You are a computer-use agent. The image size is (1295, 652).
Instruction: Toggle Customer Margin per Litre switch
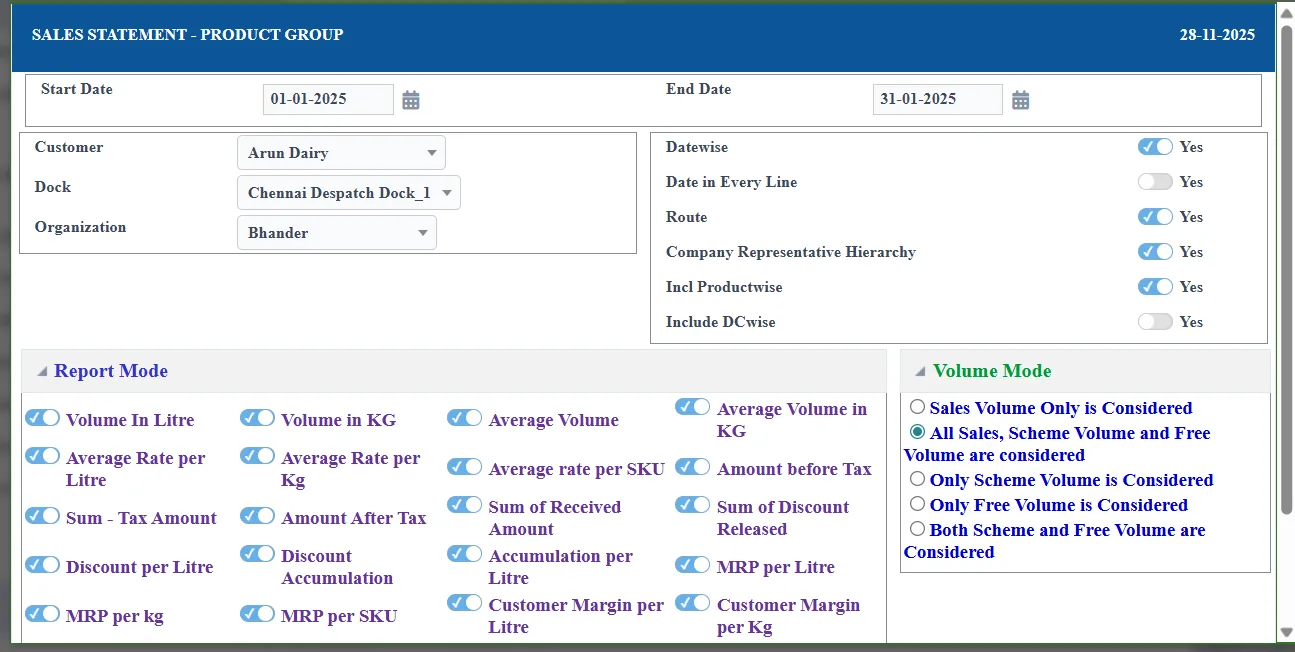(465, 603)
